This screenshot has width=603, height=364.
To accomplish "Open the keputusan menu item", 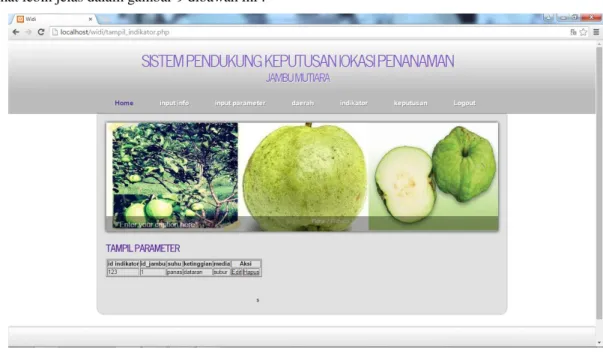I will [410, 103].
